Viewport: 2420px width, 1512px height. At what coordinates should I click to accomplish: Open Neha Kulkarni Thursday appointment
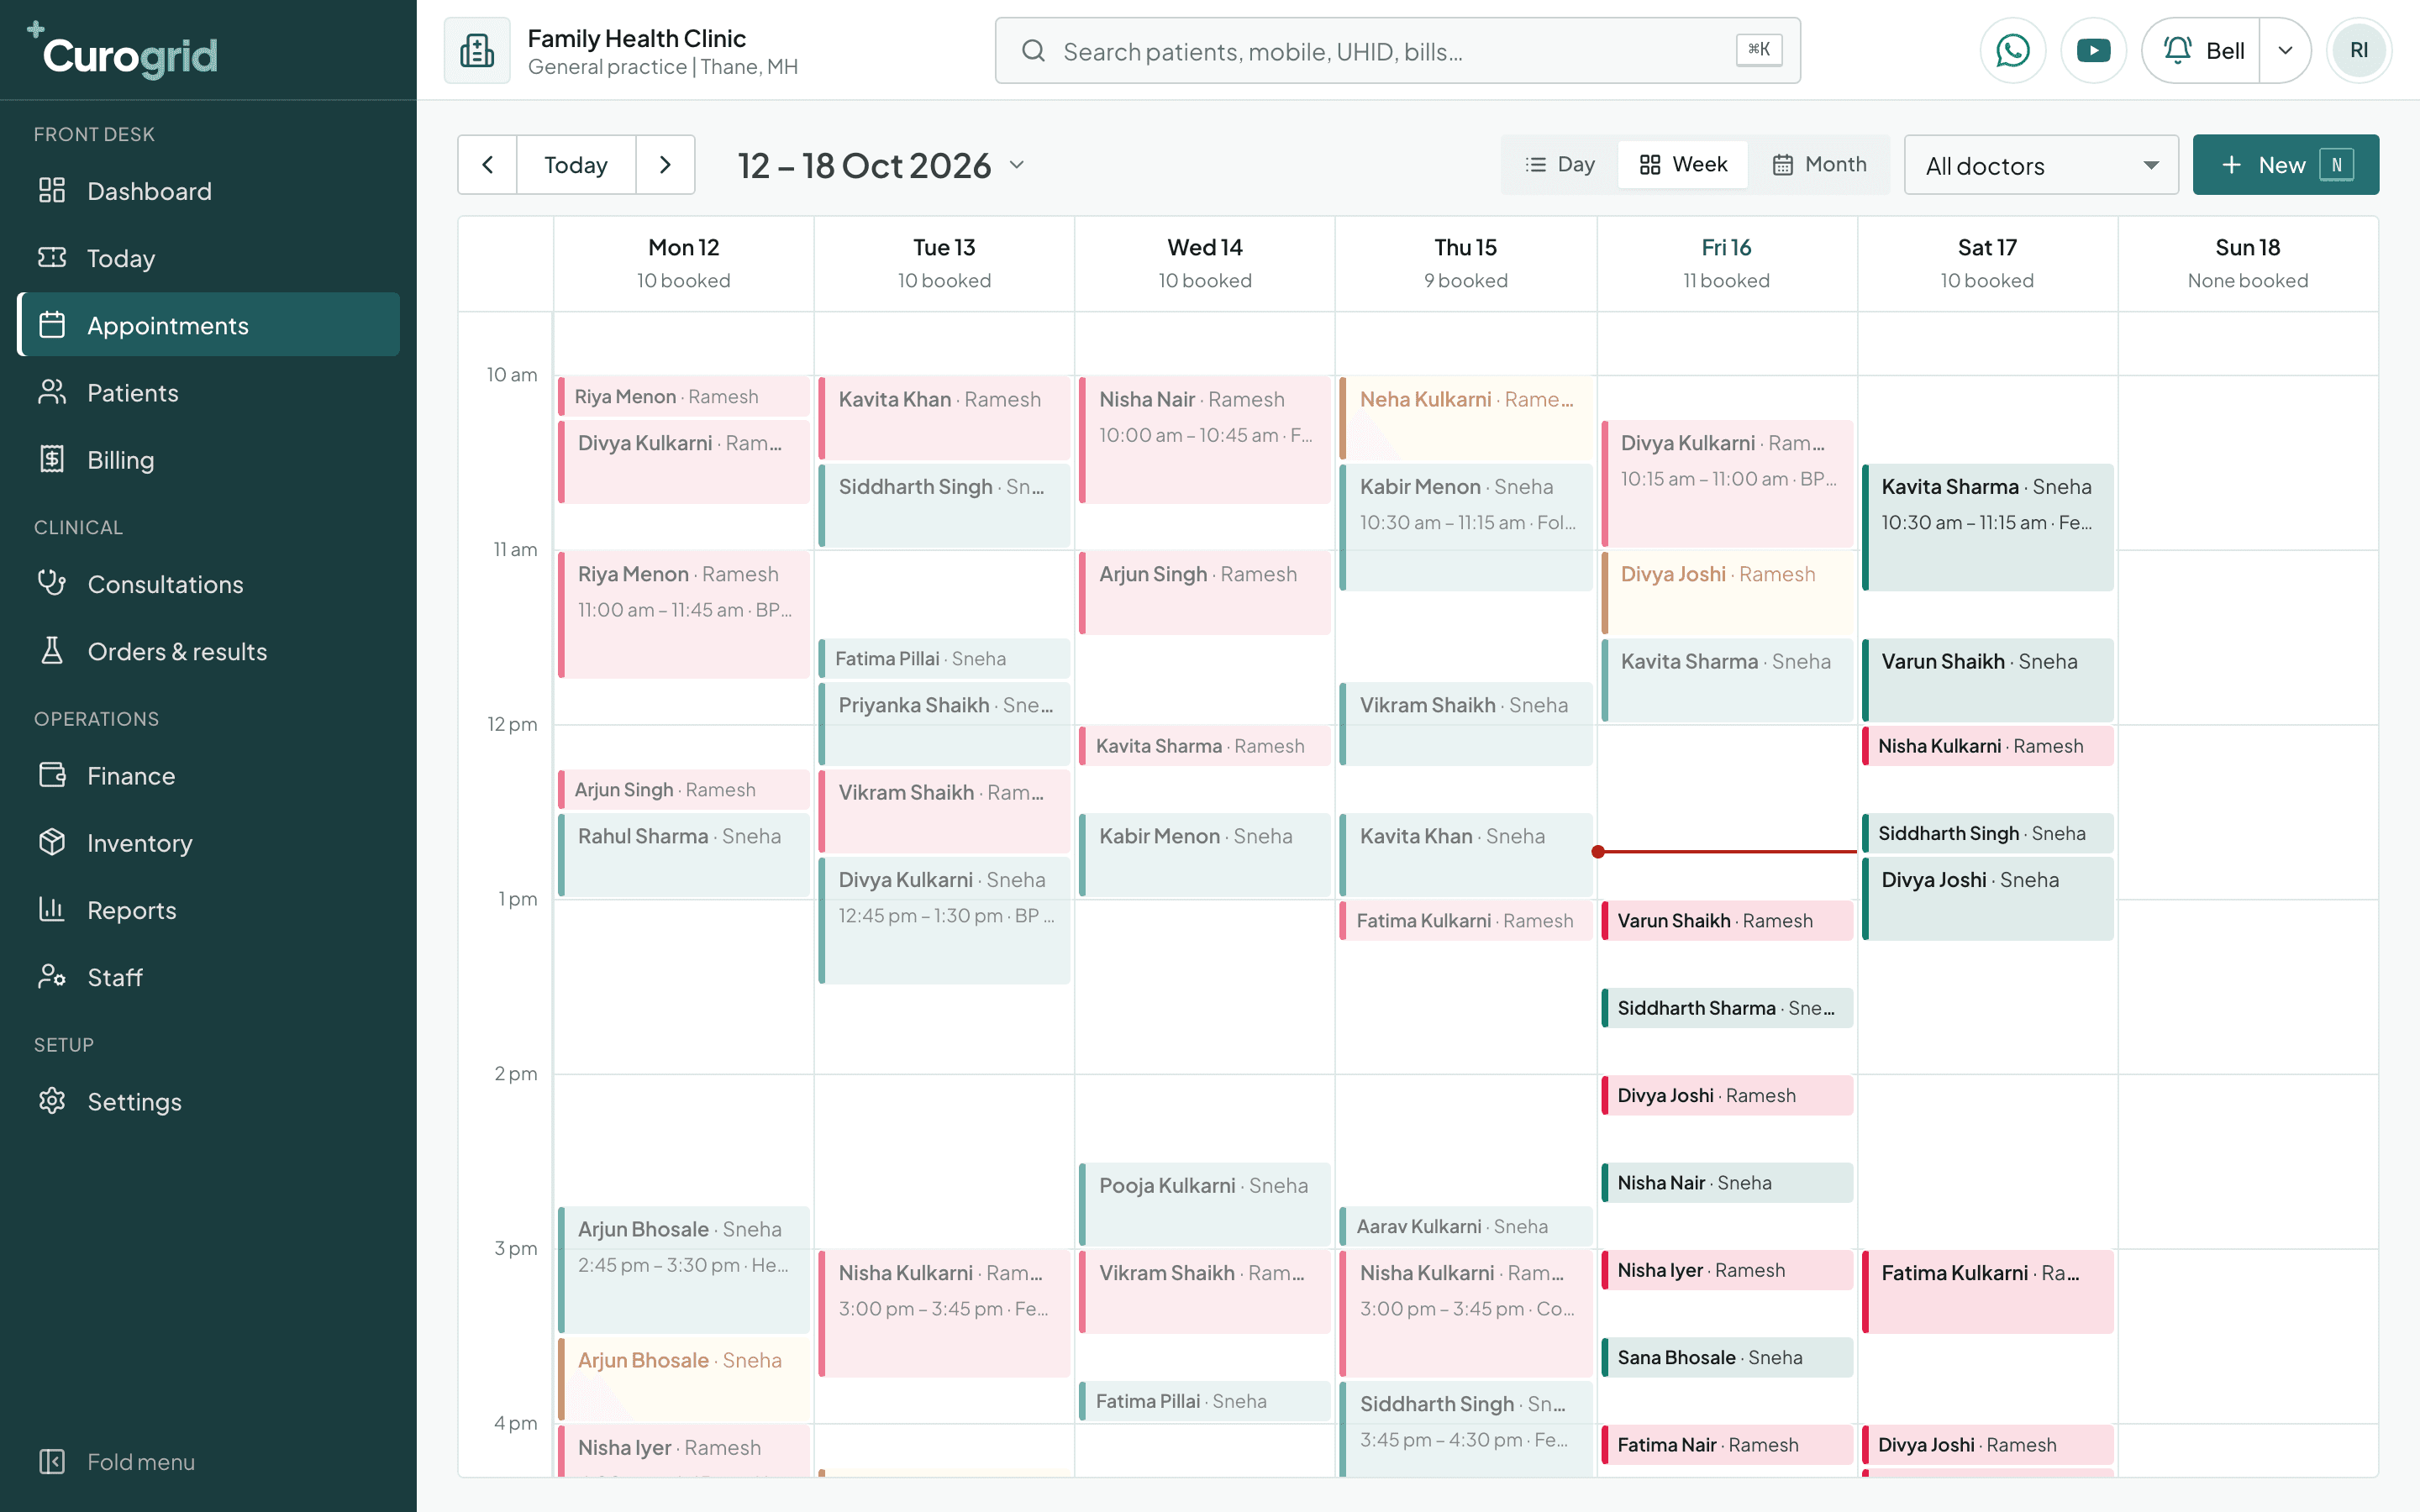click(1466, 418)
